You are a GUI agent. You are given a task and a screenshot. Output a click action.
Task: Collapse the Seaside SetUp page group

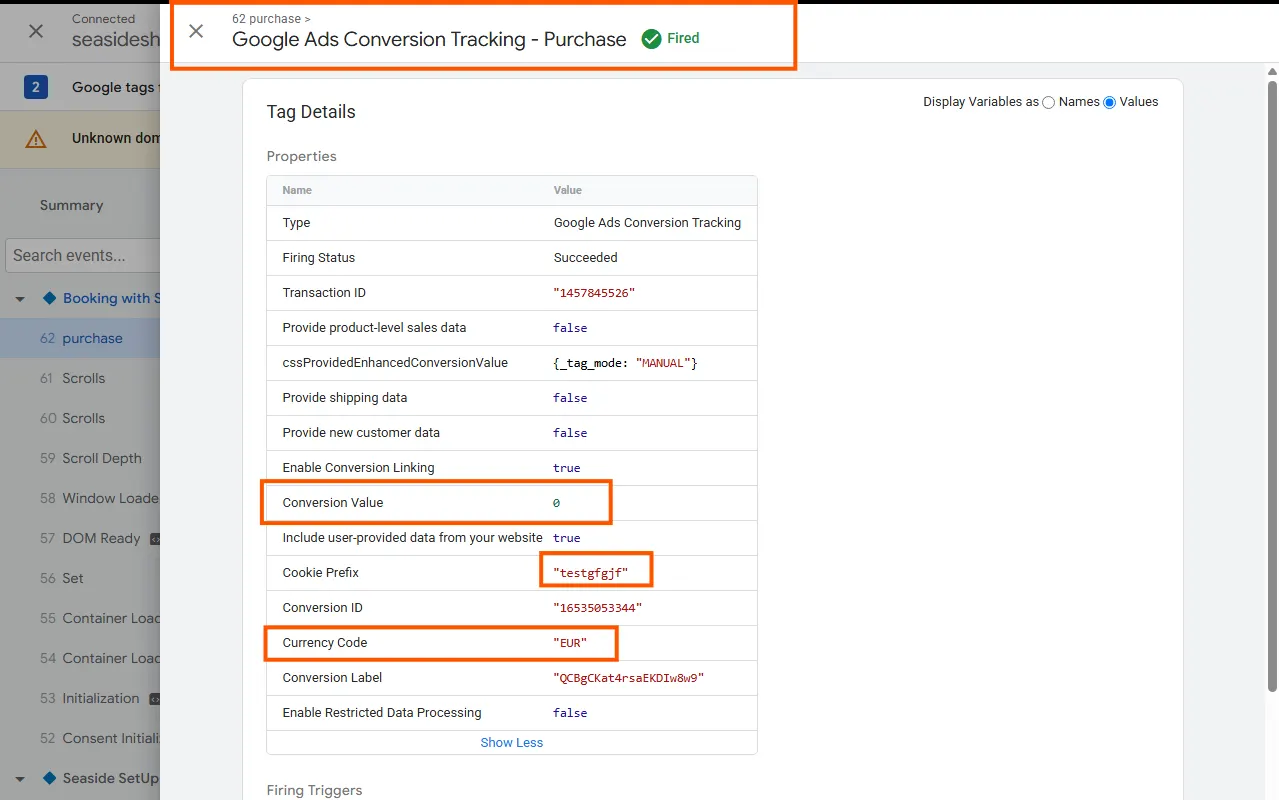coord(20,779)
